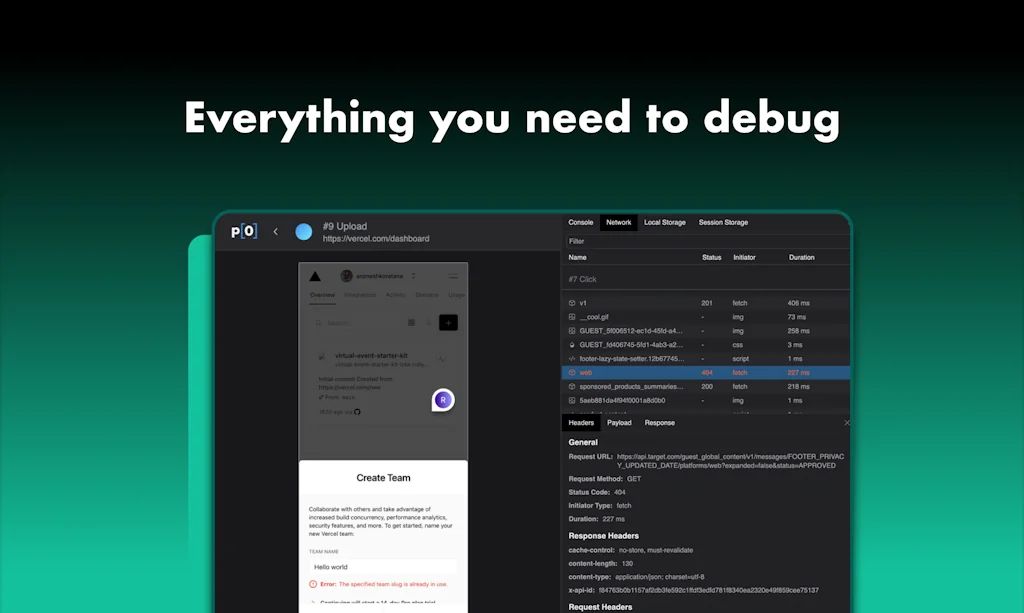The height and width of the screenshot is (613, 1024).
Task: Switch to the Console tab
Action: [x=580, y=222]
